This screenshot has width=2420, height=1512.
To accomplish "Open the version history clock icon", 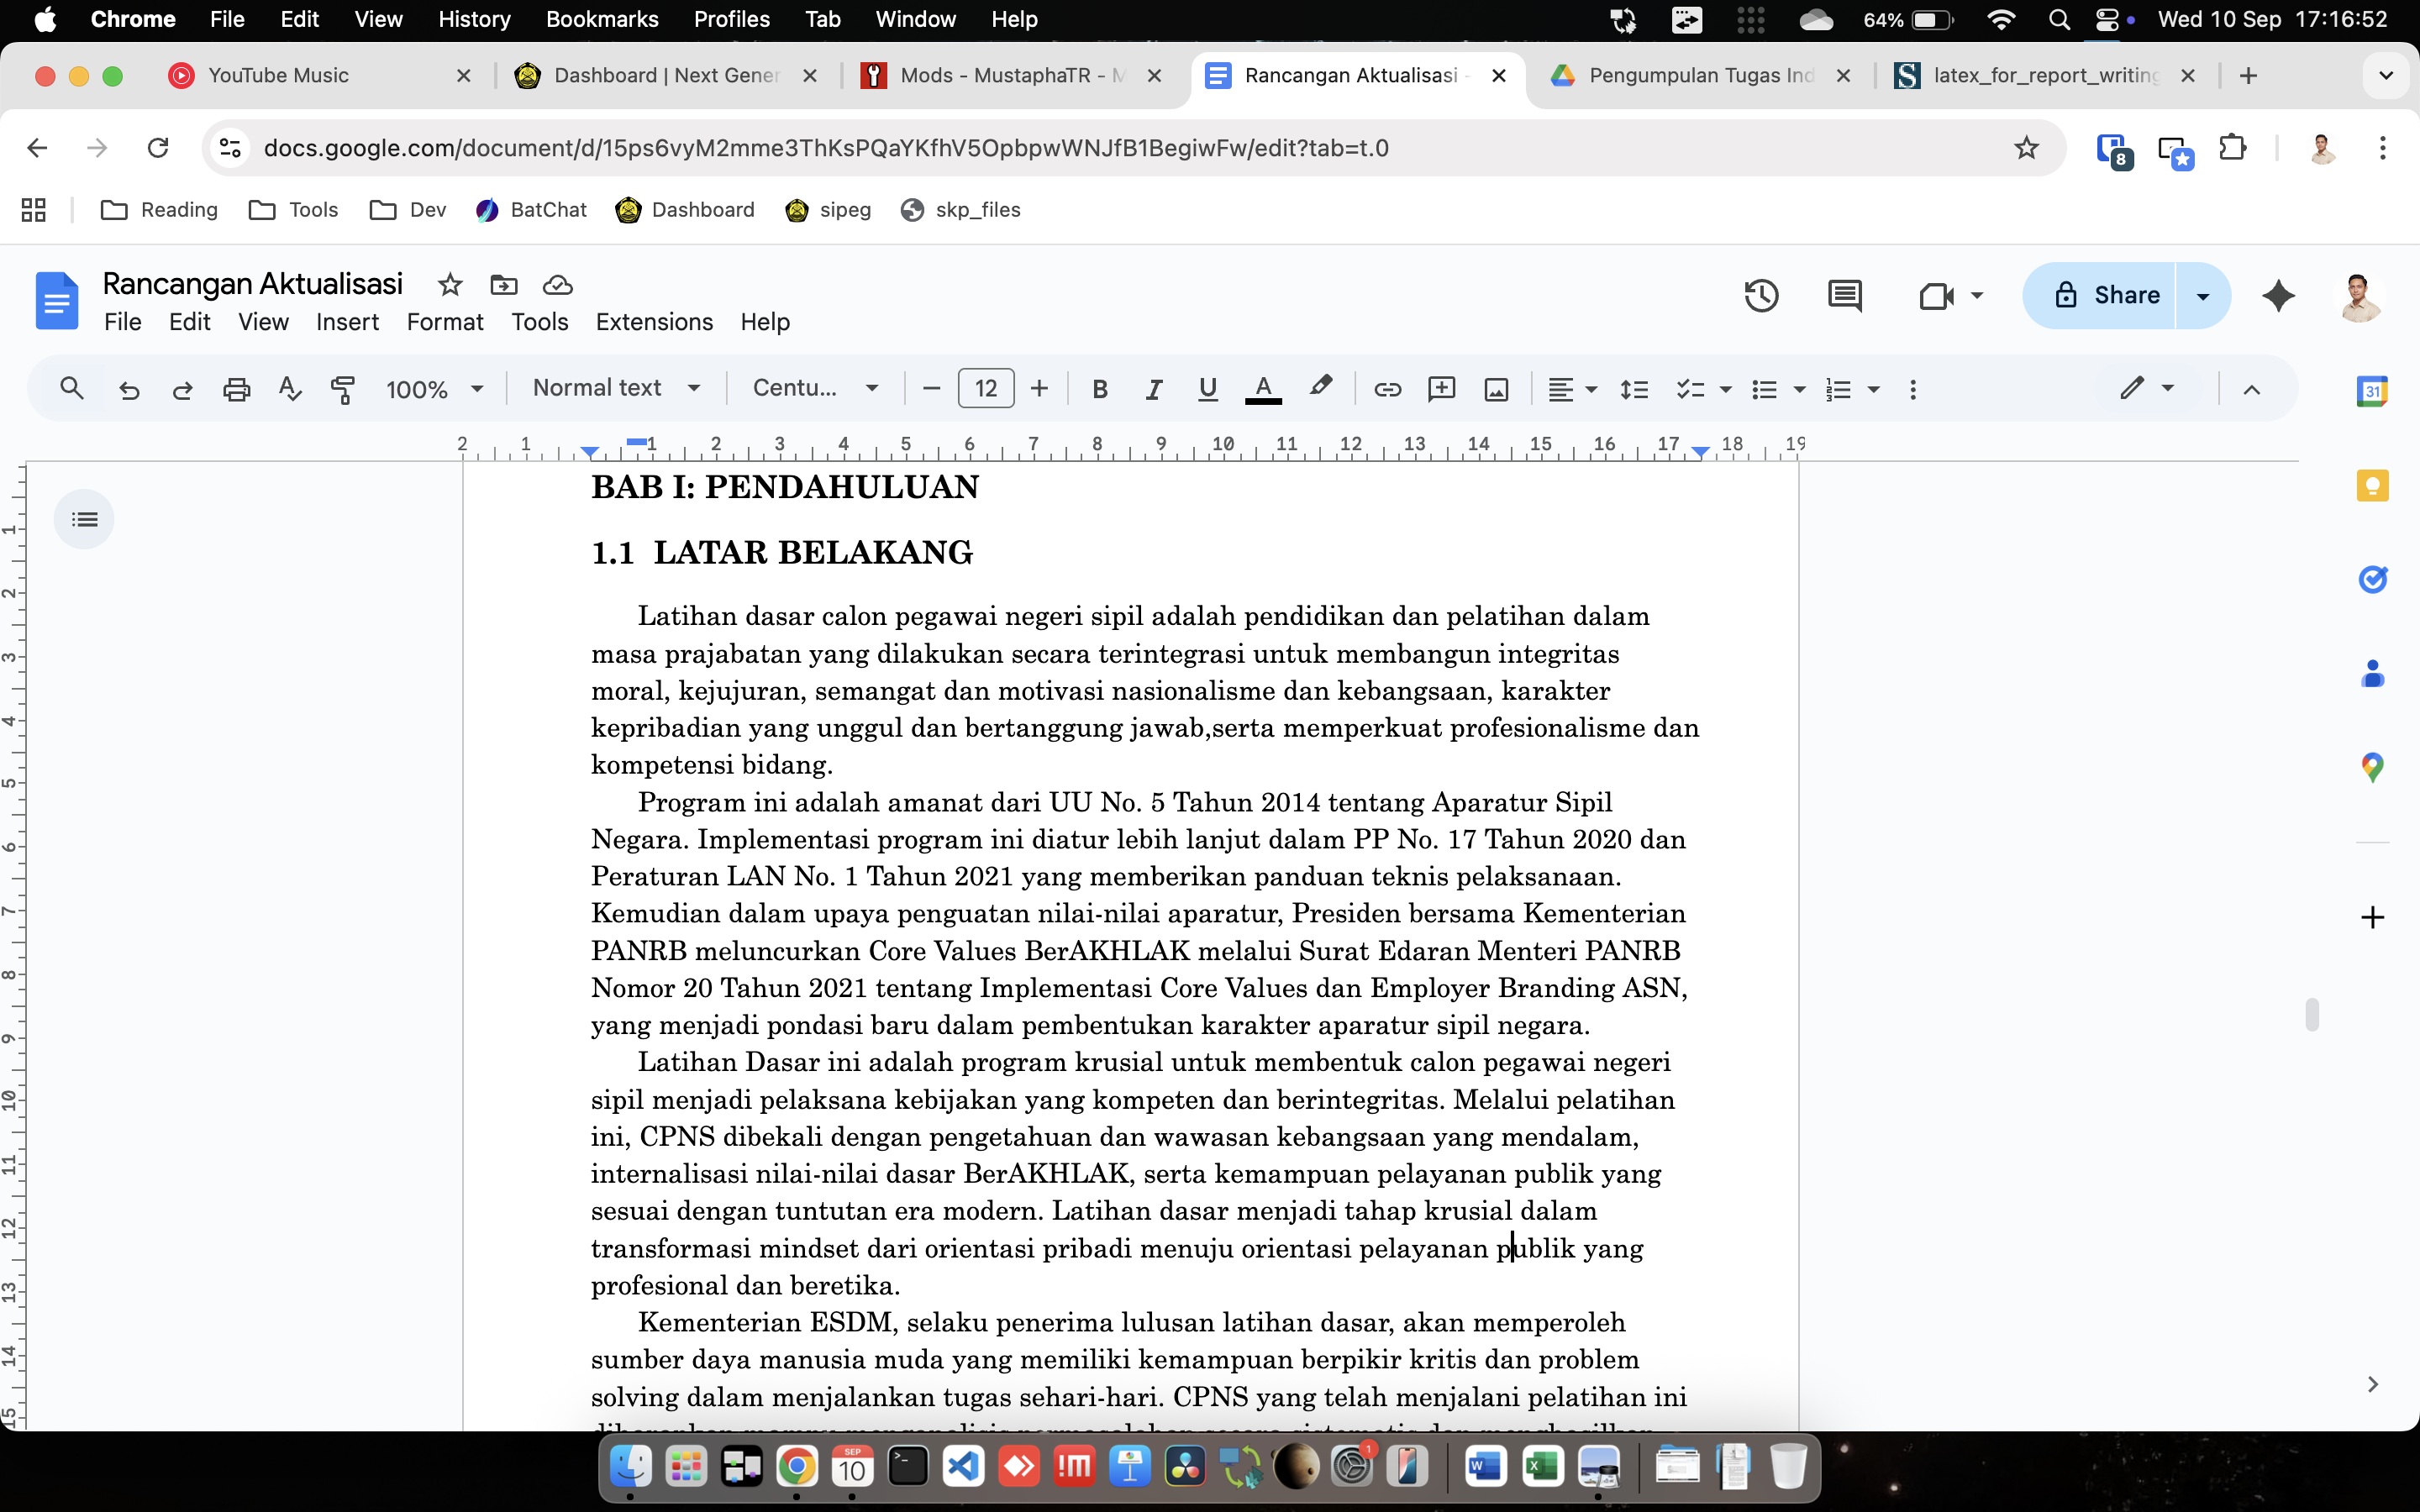I will pyautogui.click(x=1760, y=296).
